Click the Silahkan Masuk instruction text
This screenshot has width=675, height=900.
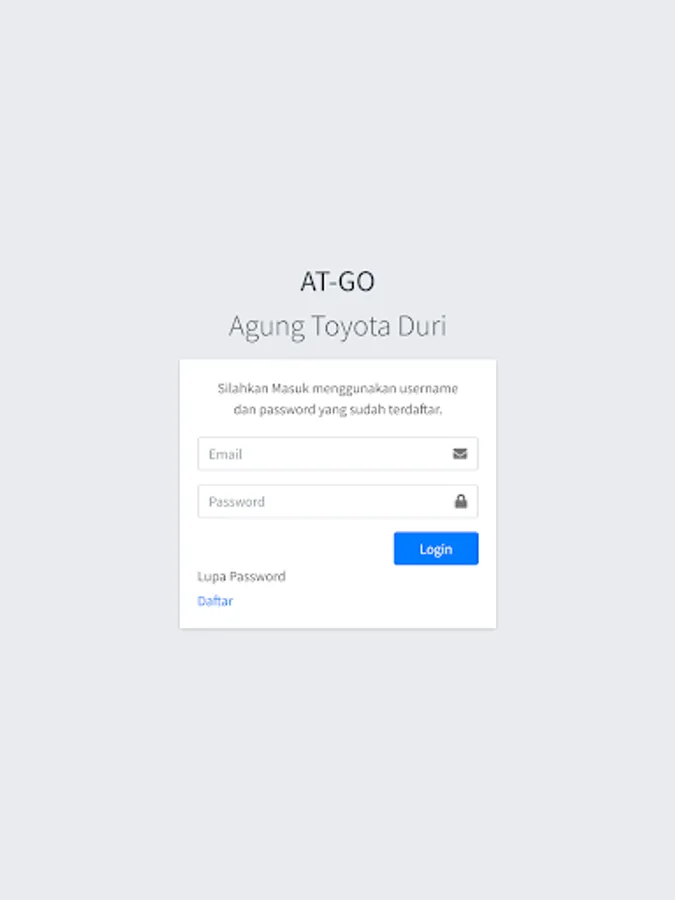[x=338, y=399]
